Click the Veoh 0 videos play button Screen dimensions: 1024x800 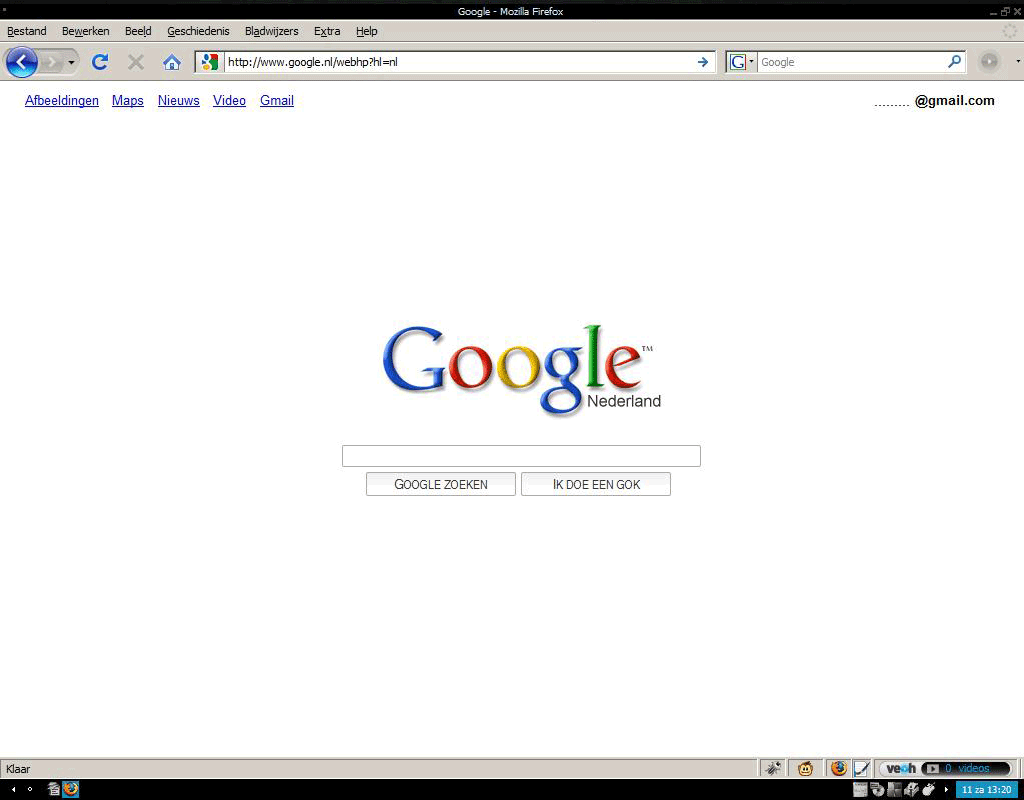pyautogui.click(x=933, y=769)
